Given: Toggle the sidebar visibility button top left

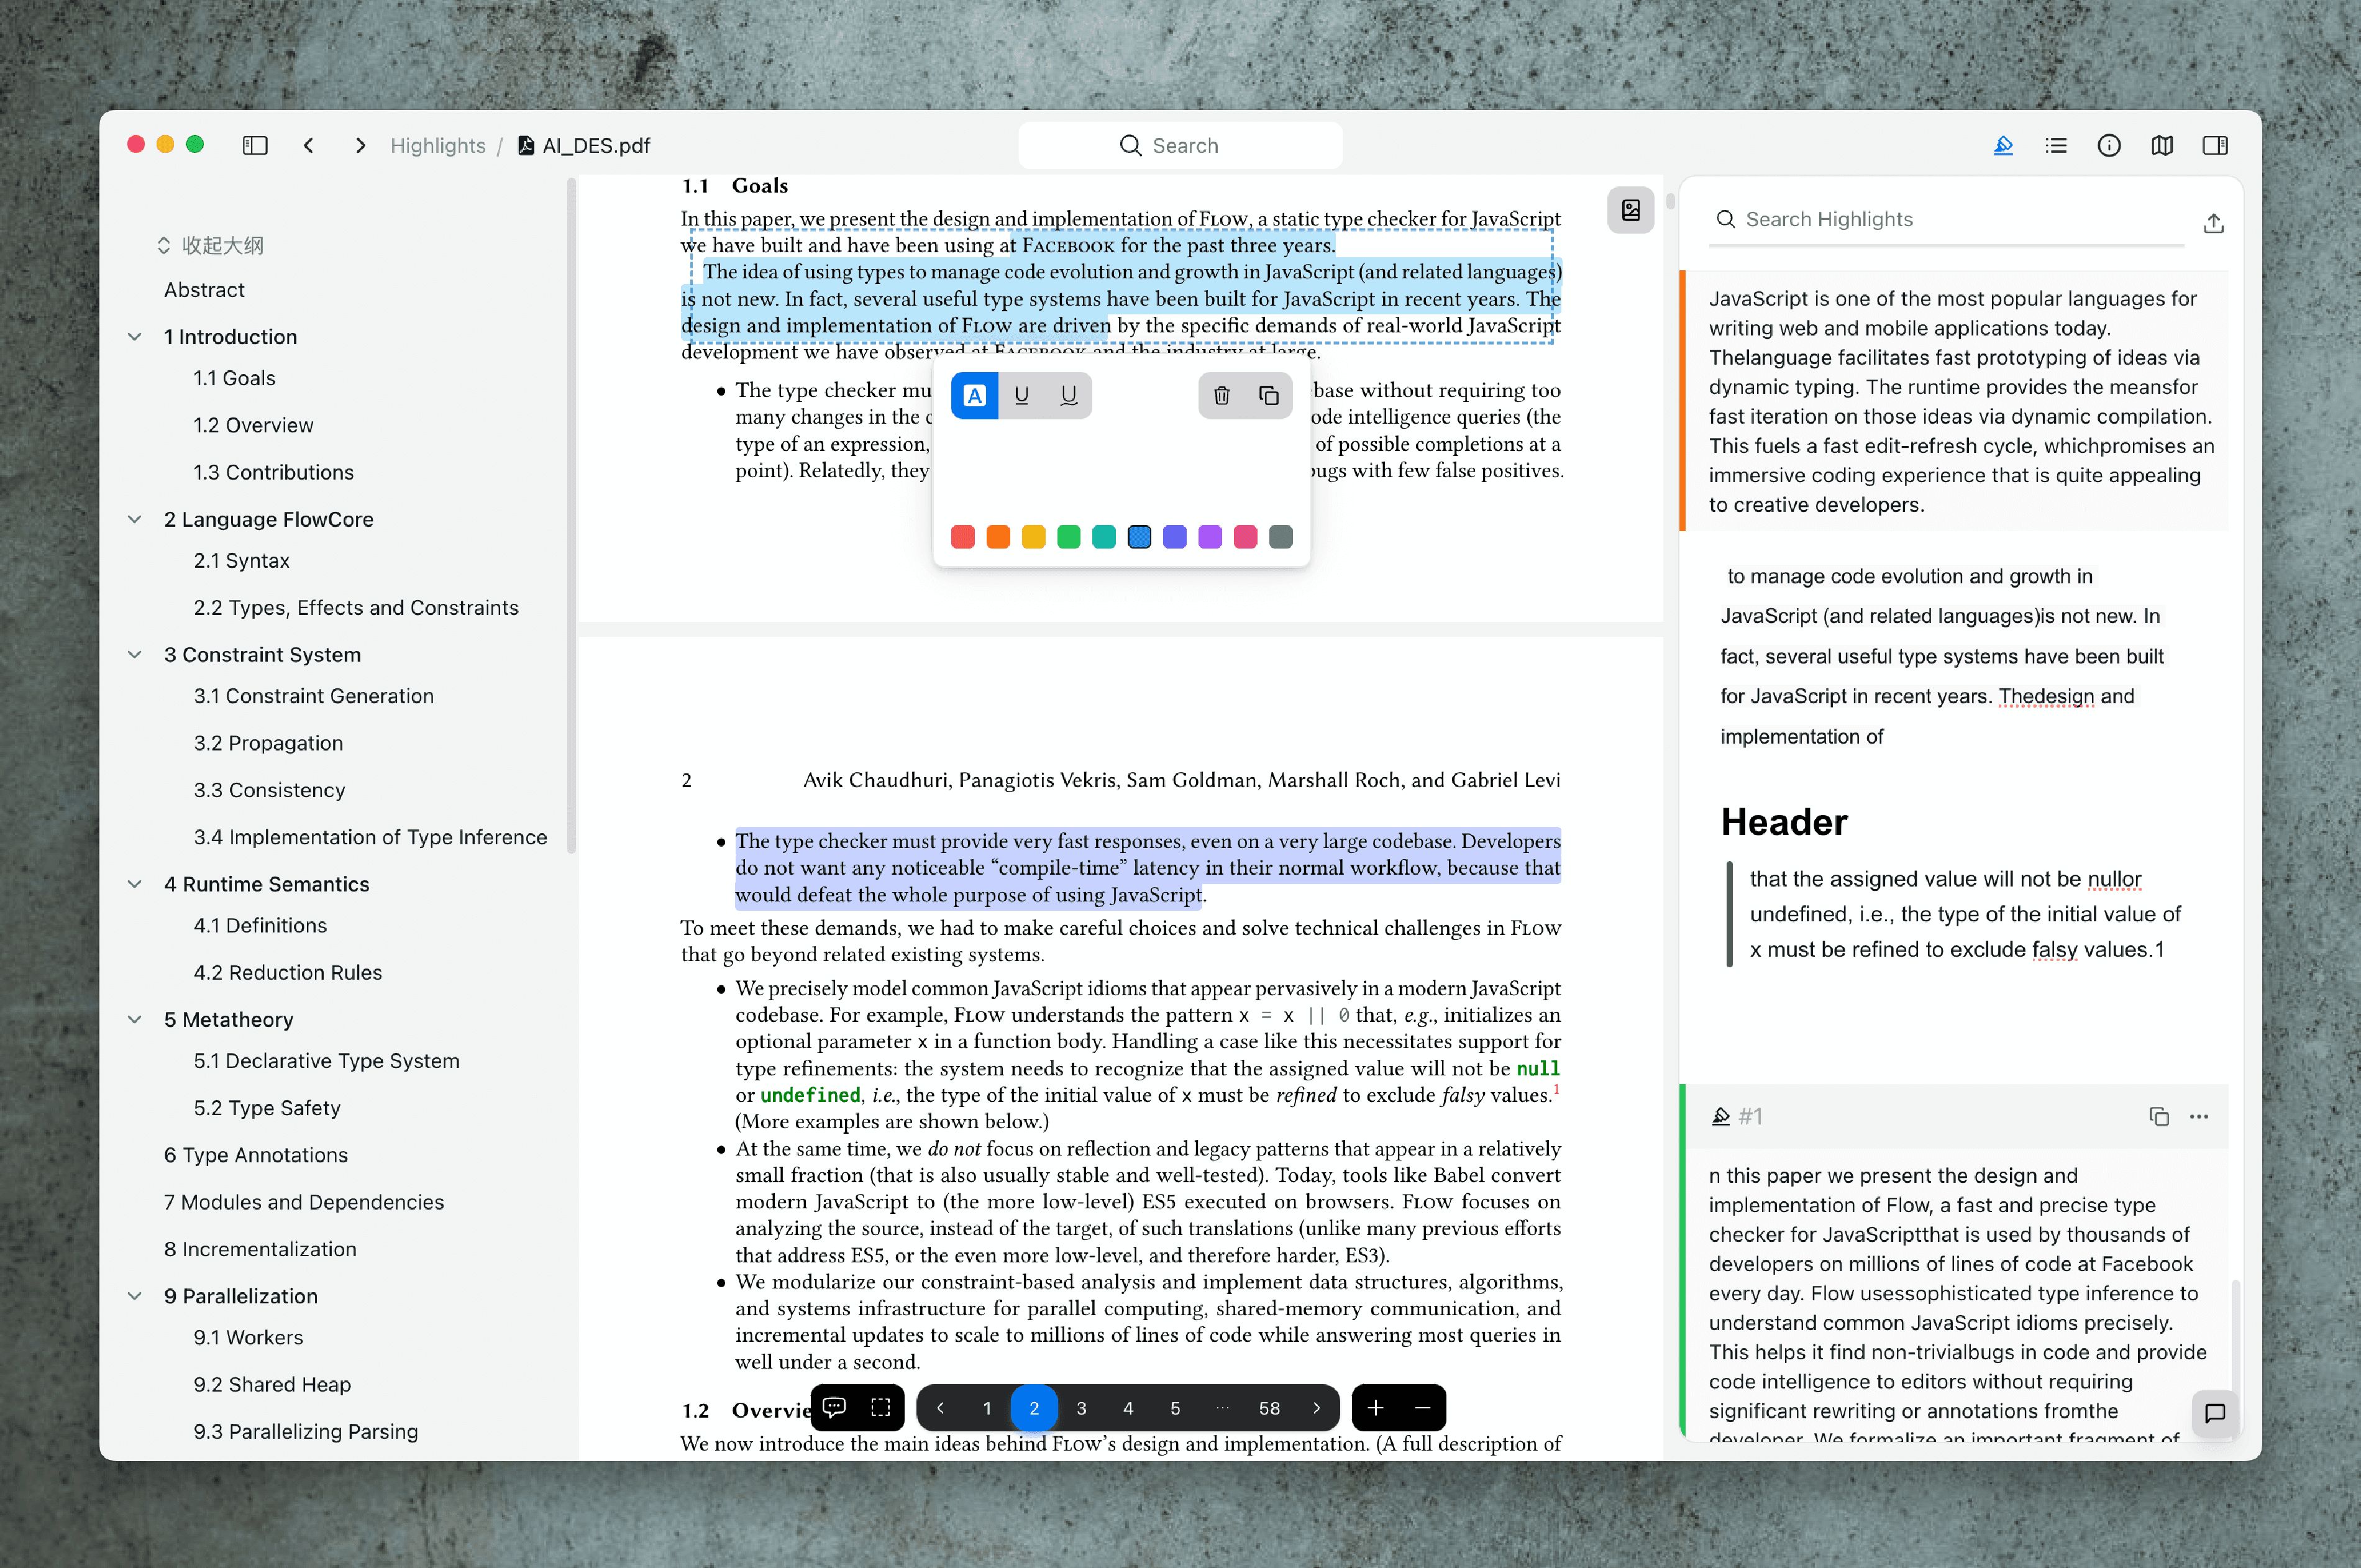Looking at the screenshot, I should coord(255,145).
